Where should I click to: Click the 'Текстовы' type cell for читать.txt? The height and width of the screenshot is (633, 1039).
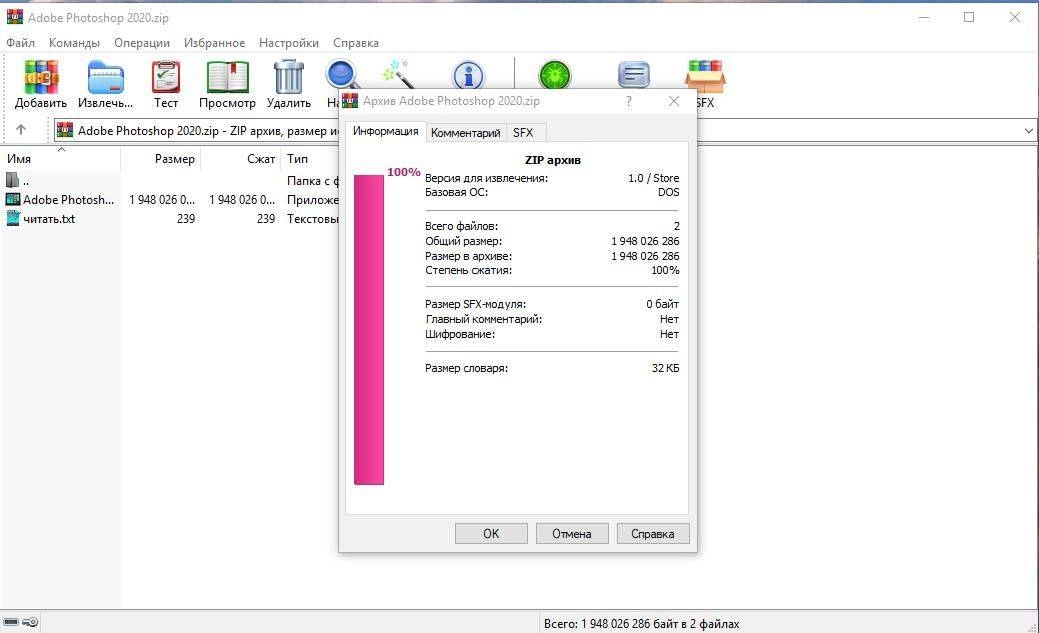312,219
